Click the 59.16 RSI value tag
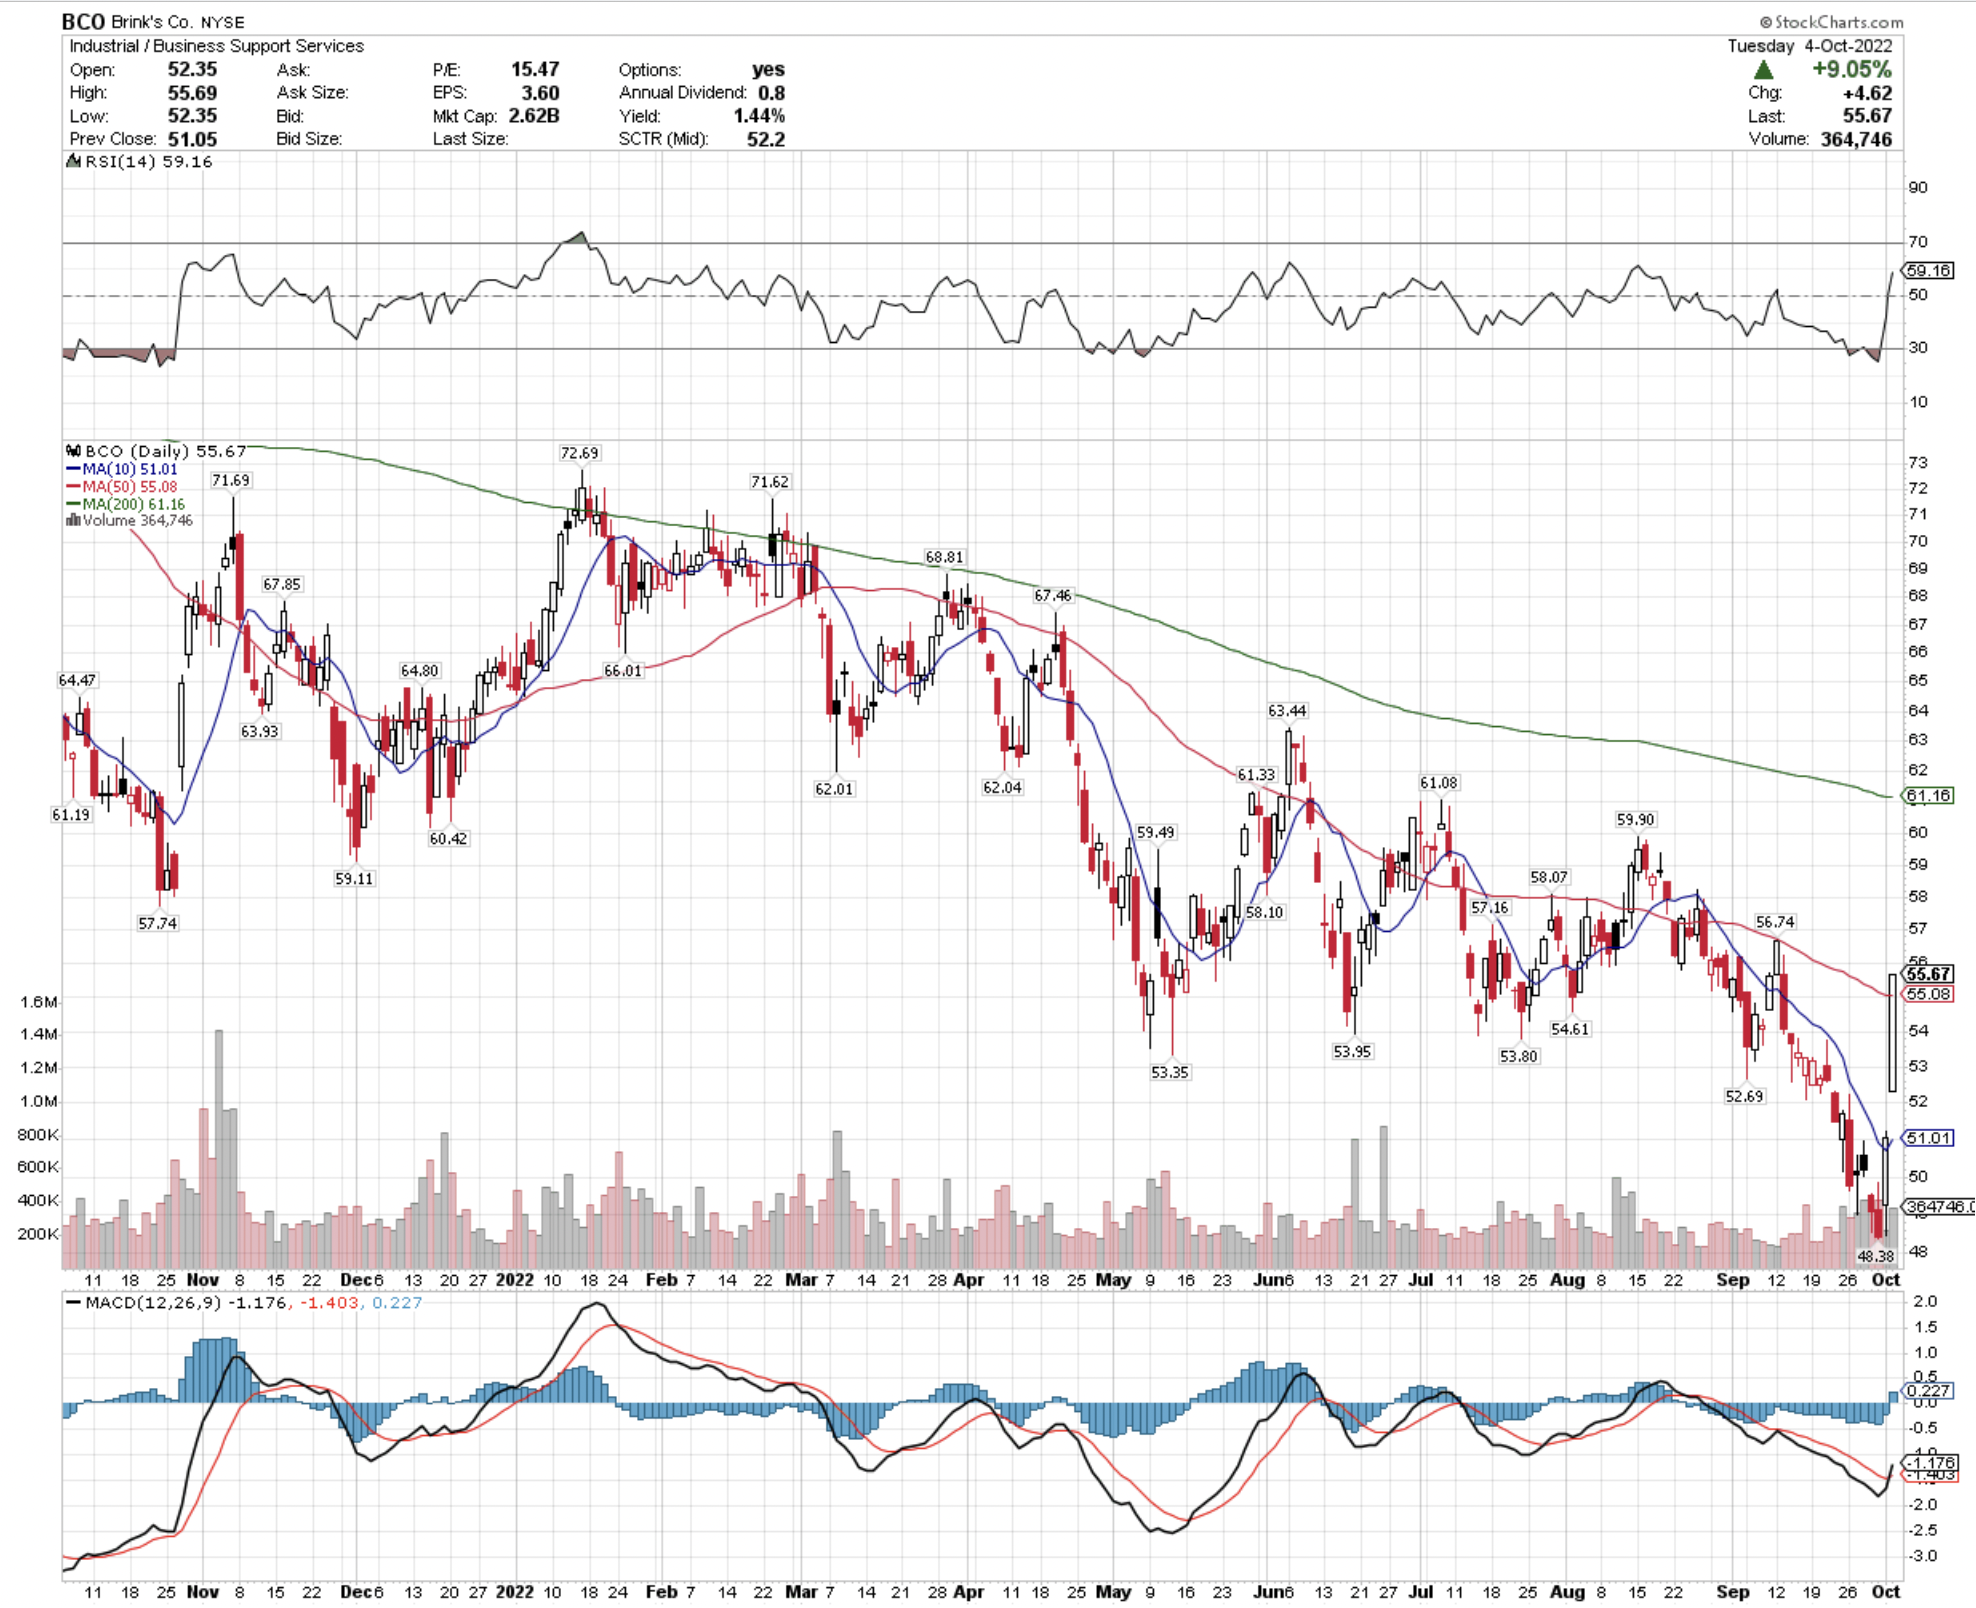1976x1608 pixels. pos(1927,270)
